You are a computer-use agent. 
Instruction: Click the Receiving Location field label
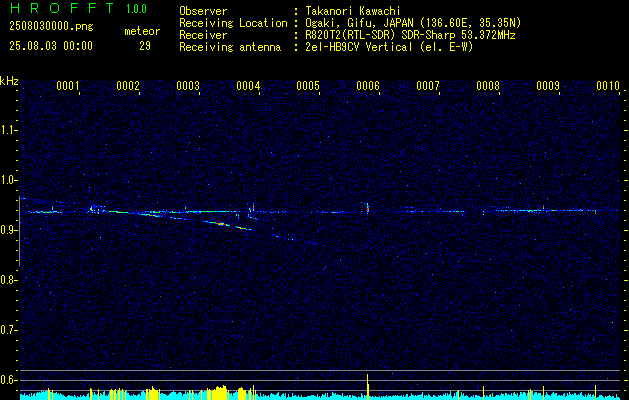pos(233,23)
